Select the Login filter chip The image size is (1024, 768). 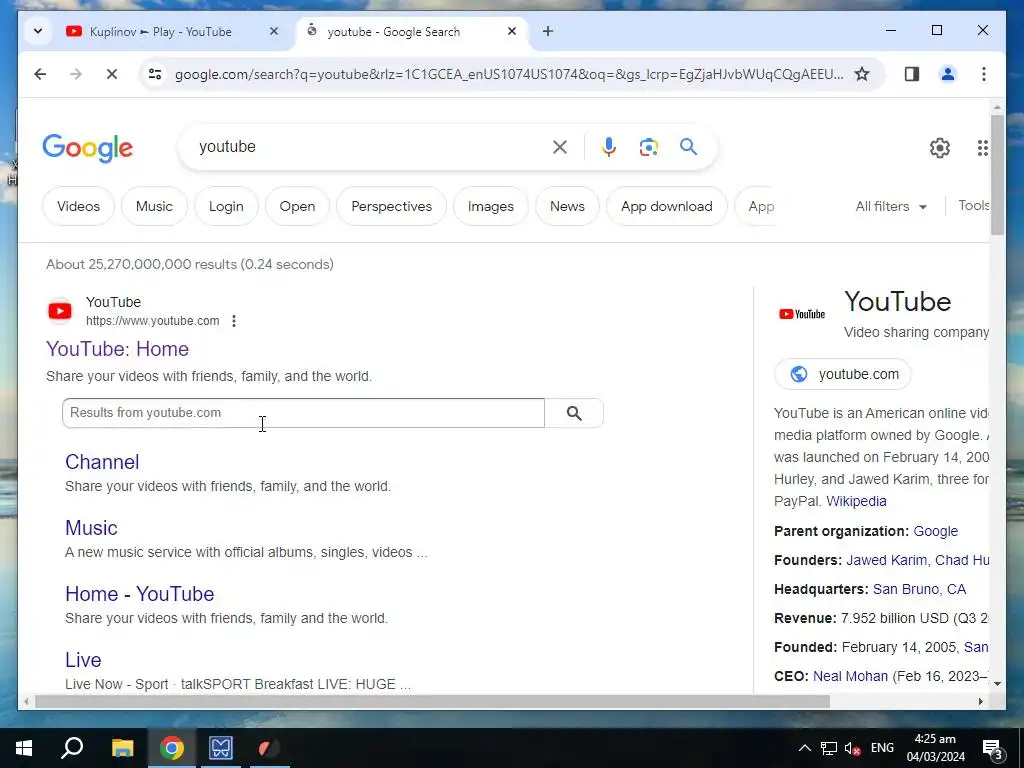pyautogui.click(x=226, y=206)
